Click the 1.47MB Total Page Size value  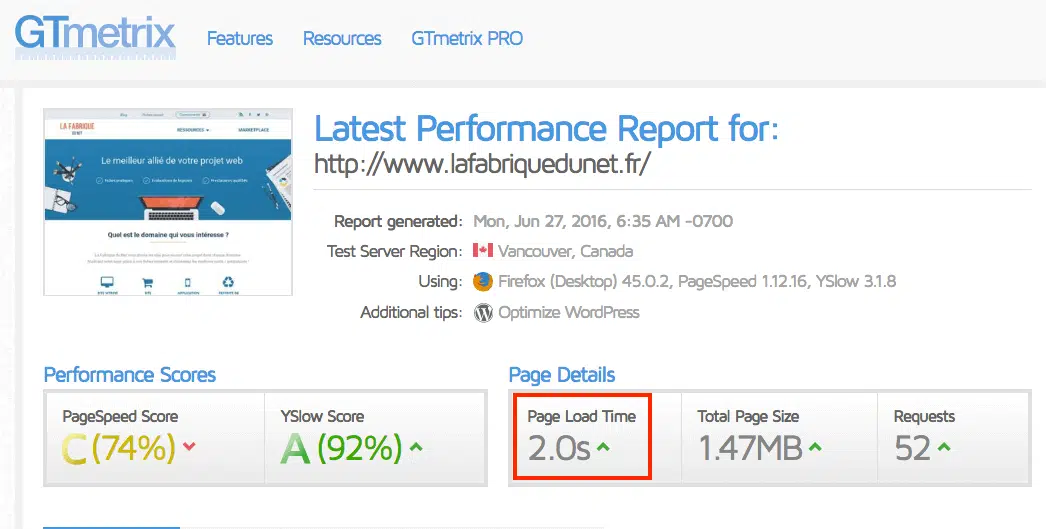coord(750,449)
